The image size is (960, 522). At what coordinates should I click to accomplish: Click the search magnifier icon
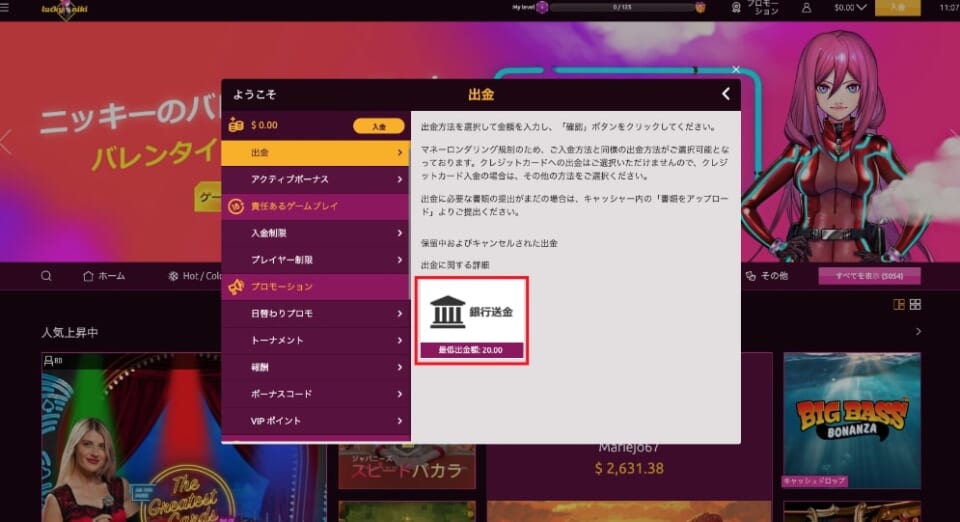click(x=47, y=276)
